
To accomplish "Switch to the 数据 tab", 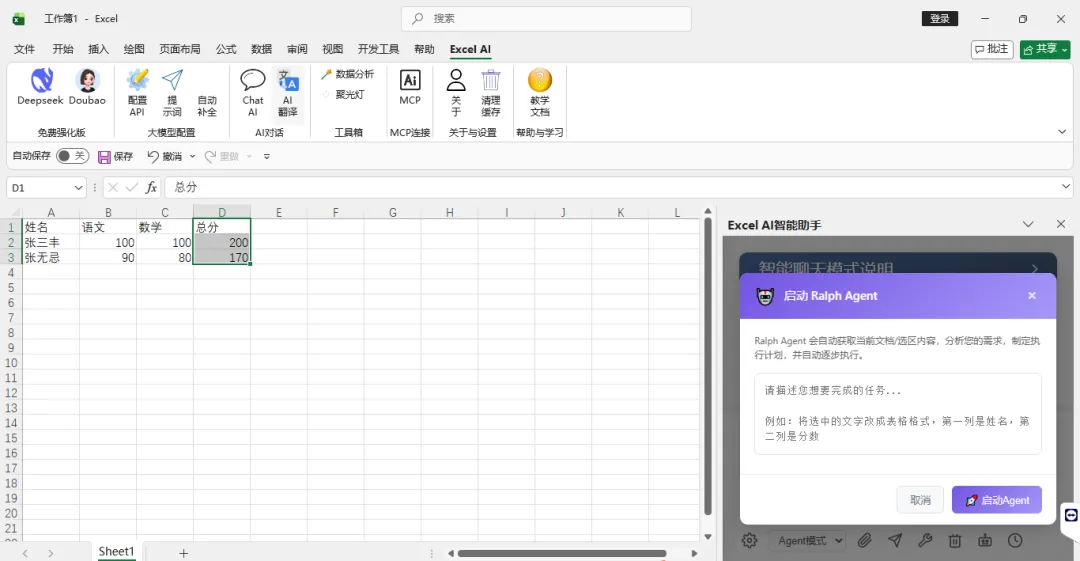I will 262,49.
